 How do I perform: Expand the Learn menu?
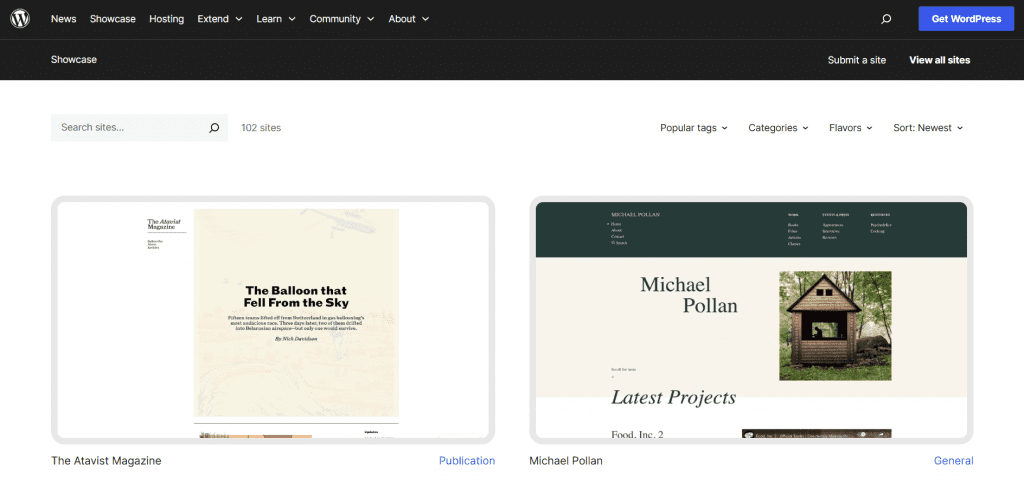click(x=276, y=19)
